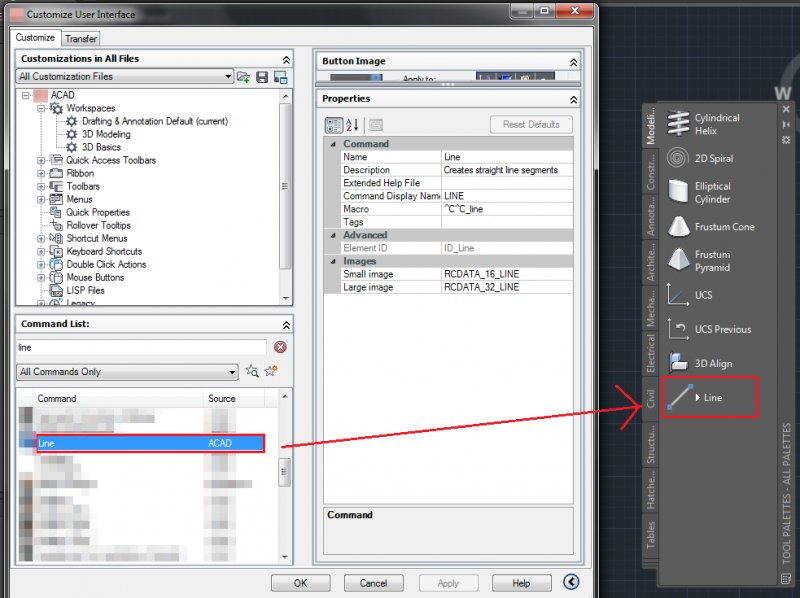Screen dimensions: 800x598
Task: Close the tool palette with X
Action: (786, 109)
